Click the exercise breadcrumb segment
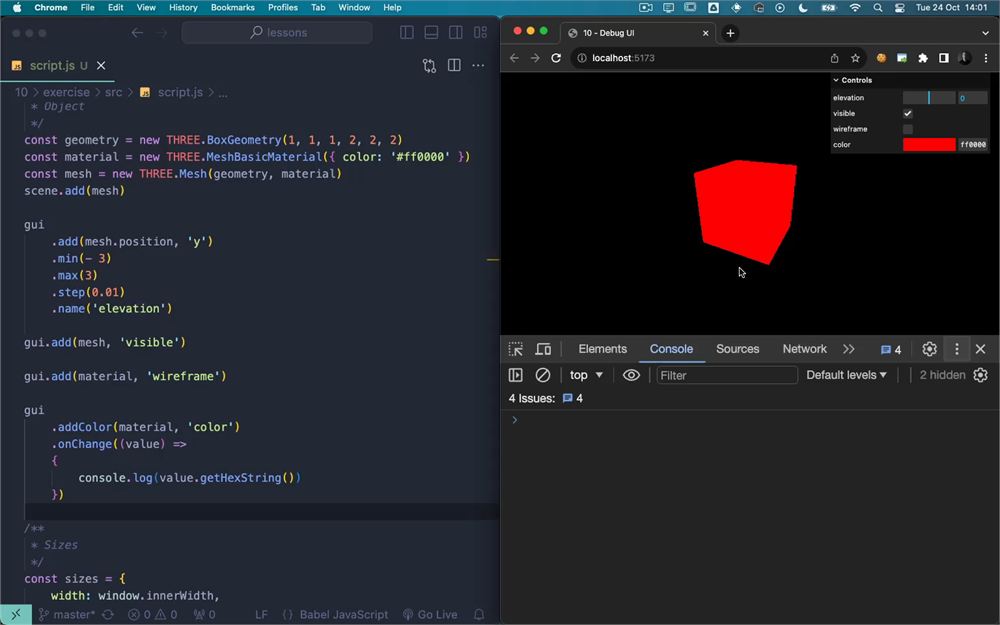Image resolution: width=1000 pixels, height=625 pixels. coord(66,92)
